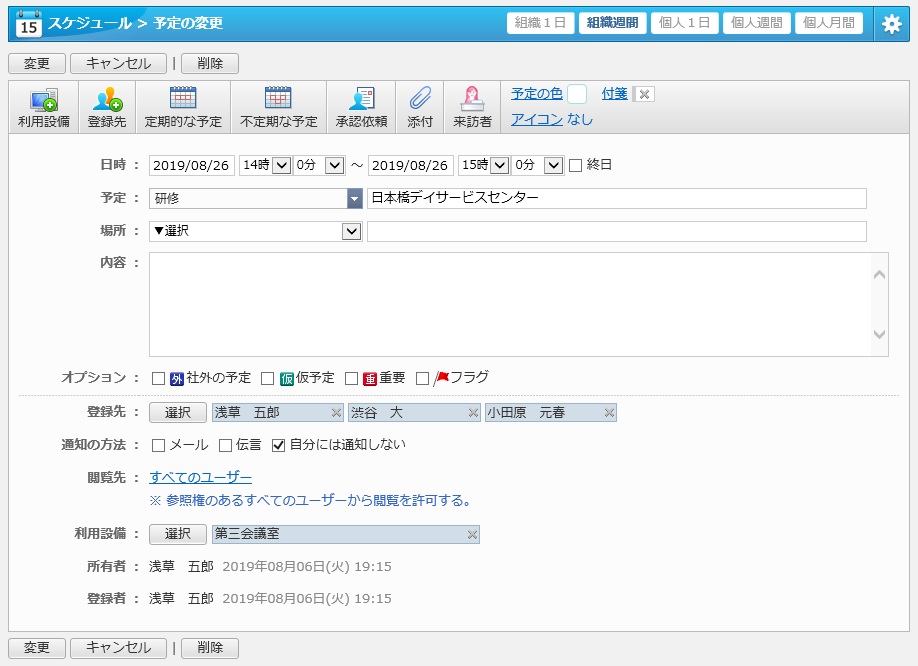Screen dimensions: 918x666
Task: Click the calendar 15 schedule icon
Action: click(29, 24)
